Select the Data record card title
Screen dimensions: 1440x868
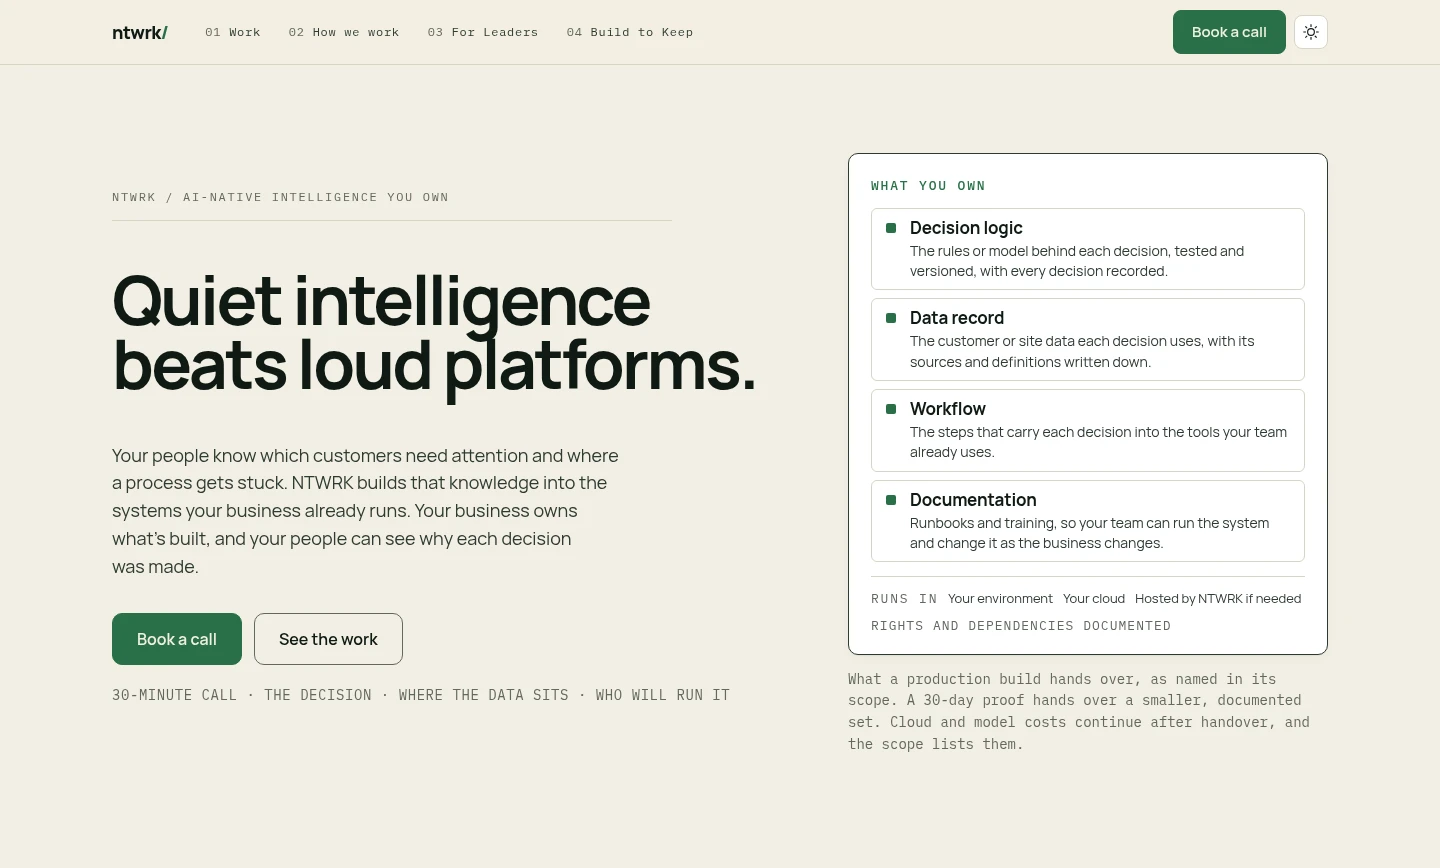pyautogui.click(x=957, y=318)
